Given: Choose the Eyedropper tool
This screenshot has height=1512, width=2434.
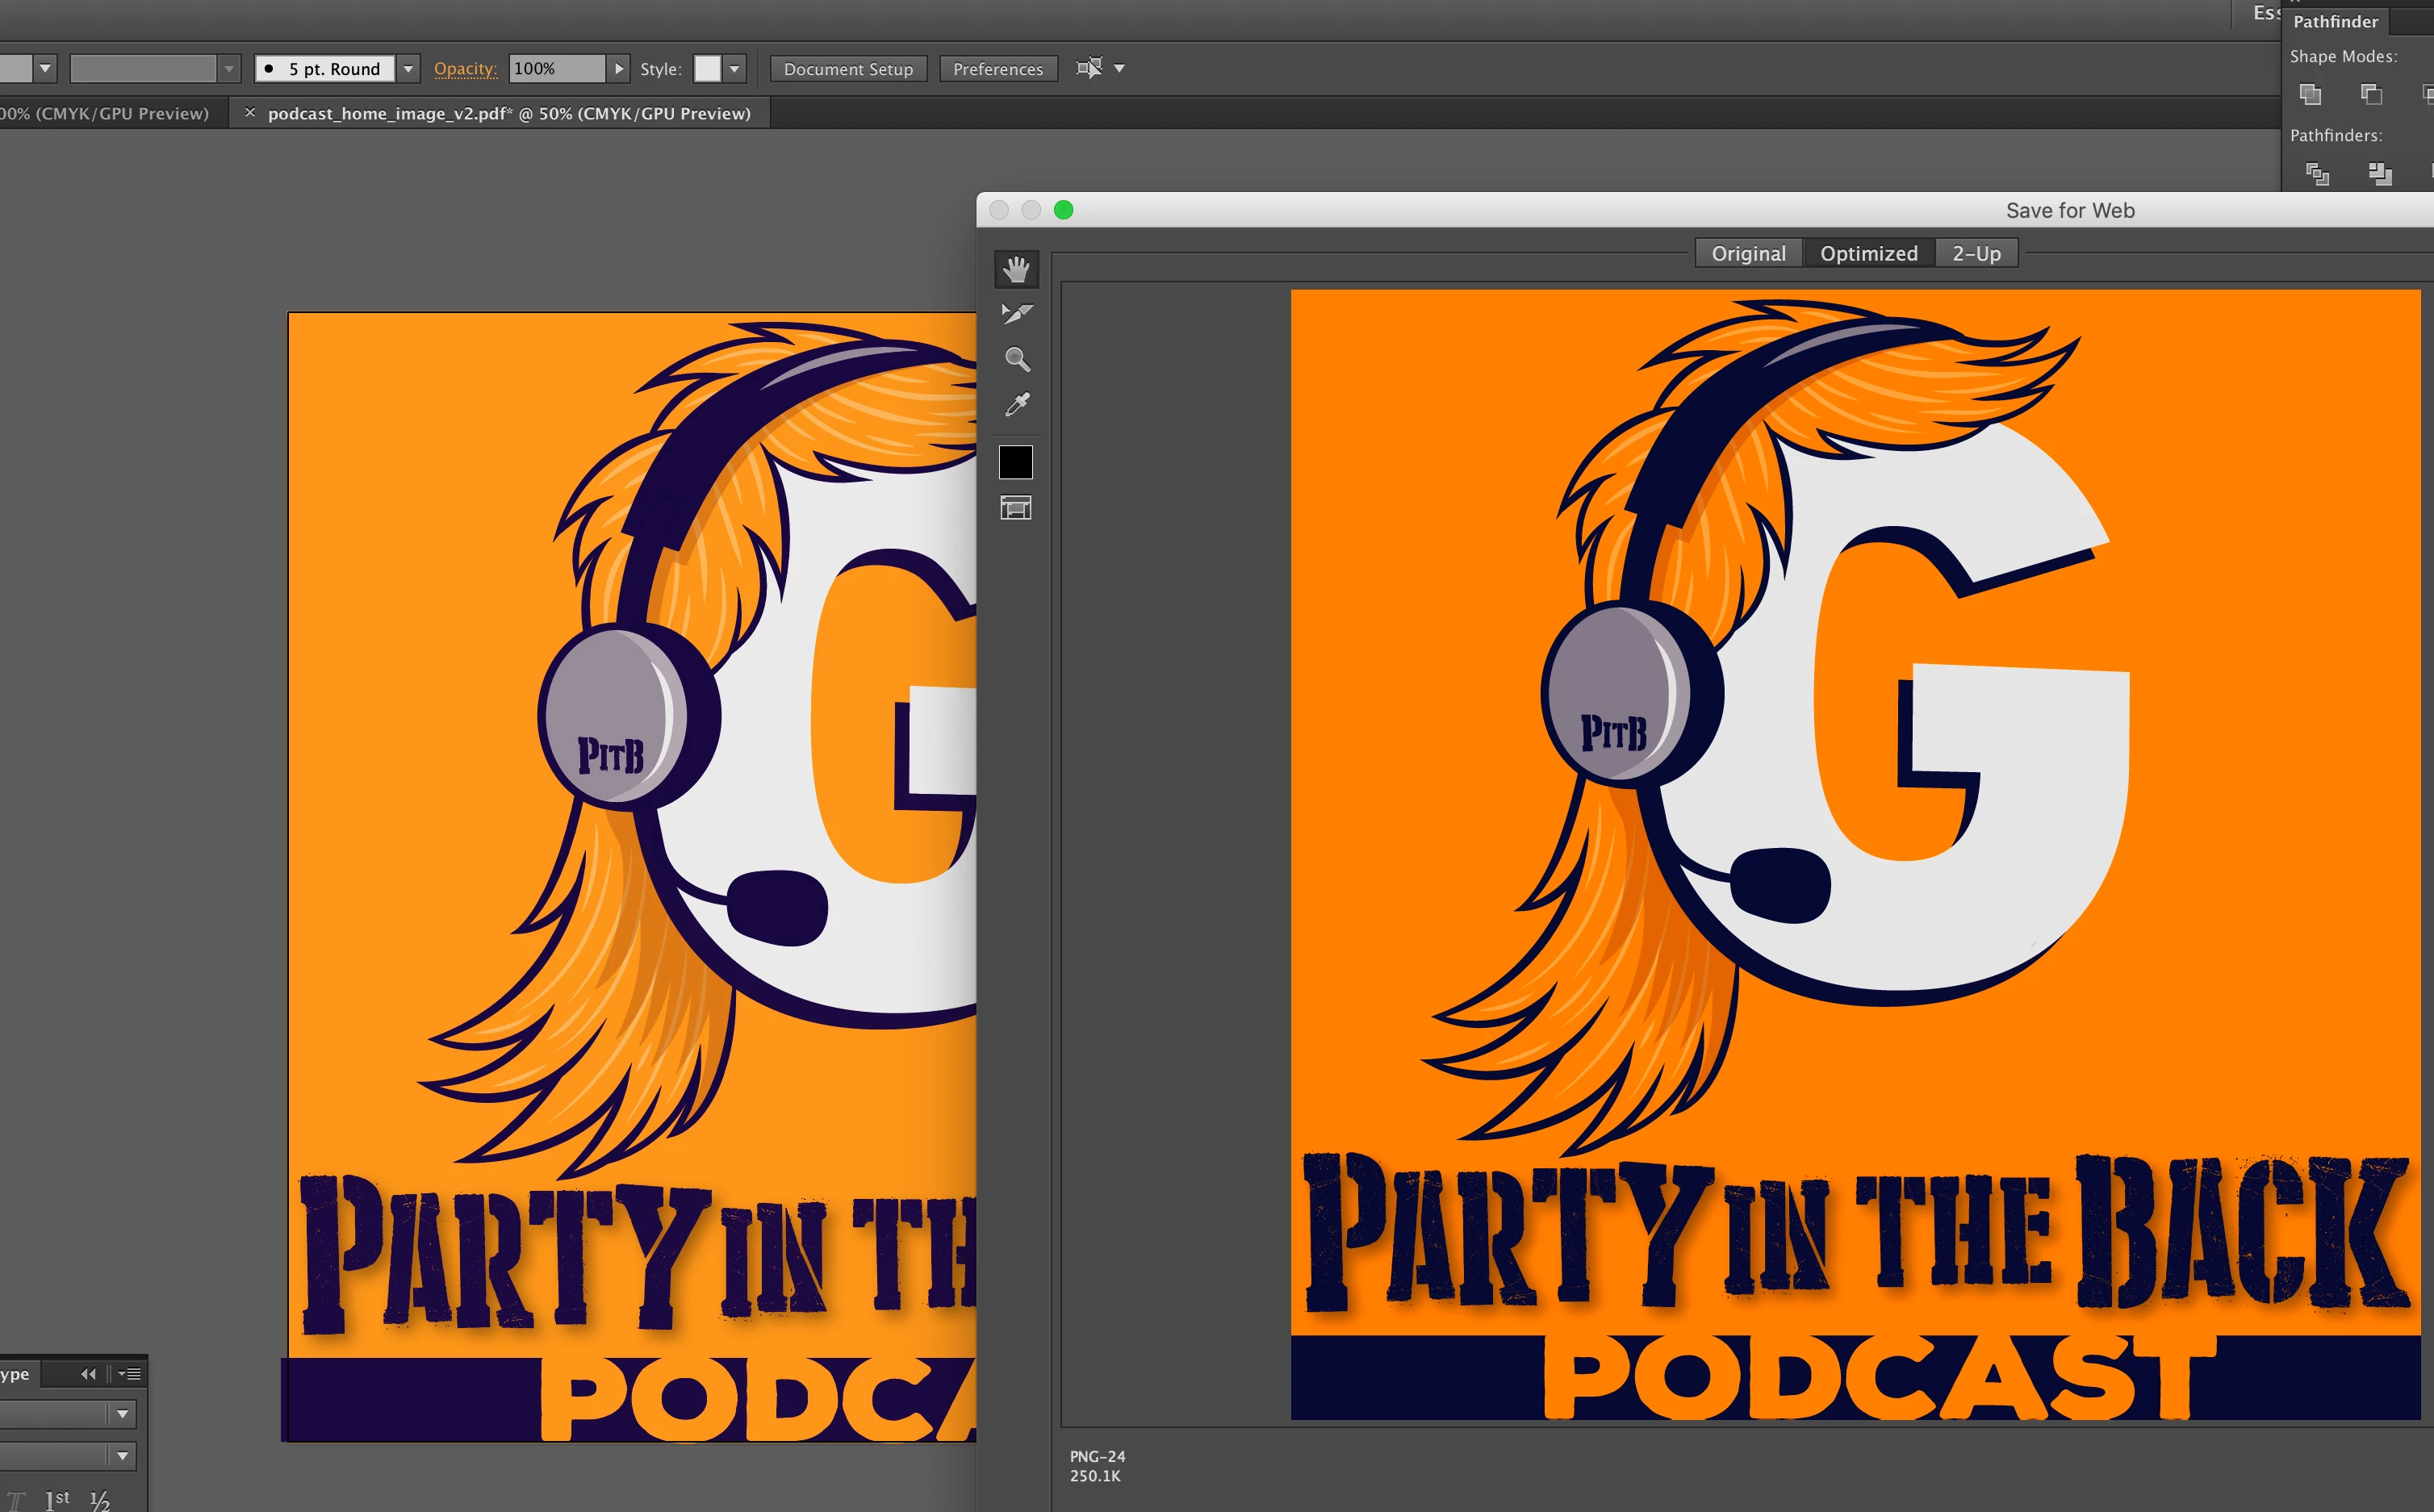Looking at the screenshot, I should coord(1016,405).
